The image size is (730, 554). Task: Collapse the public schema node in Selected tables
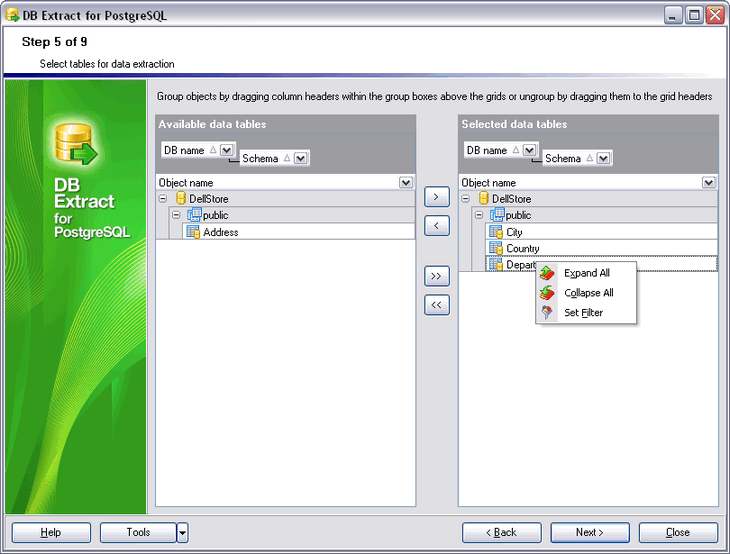tap(479, 215)
